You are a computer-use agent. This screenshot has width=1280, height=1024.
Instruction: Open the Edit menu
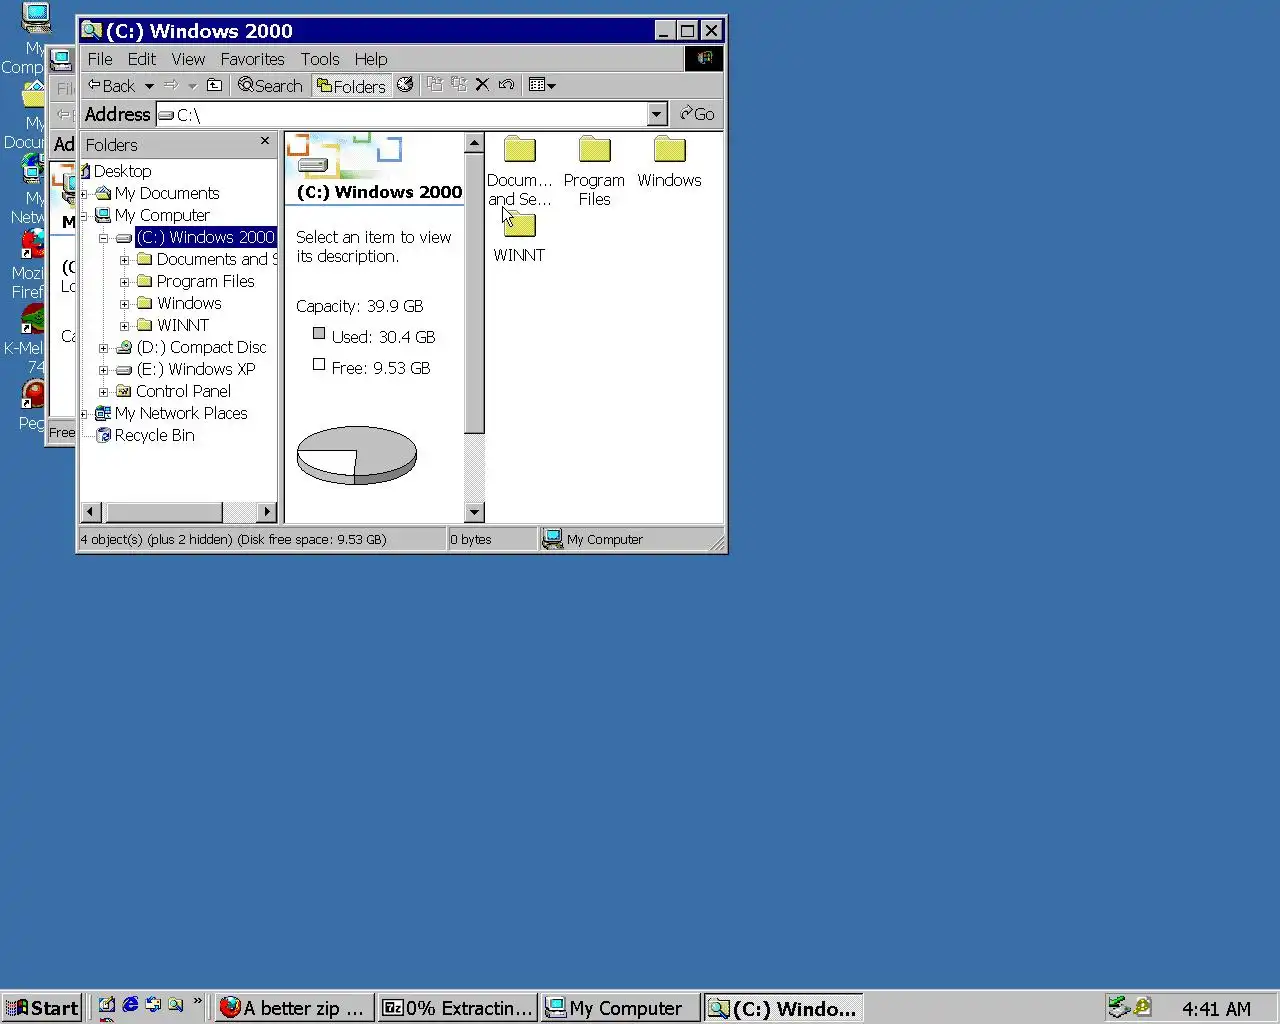(141, 59)
